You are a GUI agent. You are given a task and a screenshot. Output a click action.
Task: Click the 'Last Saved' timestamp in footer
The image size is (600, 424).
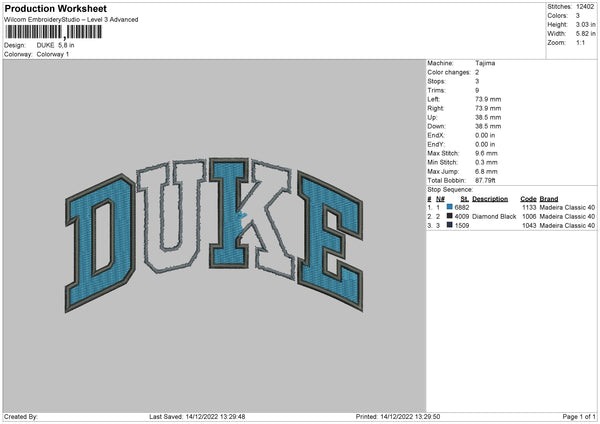pos(197,417)
